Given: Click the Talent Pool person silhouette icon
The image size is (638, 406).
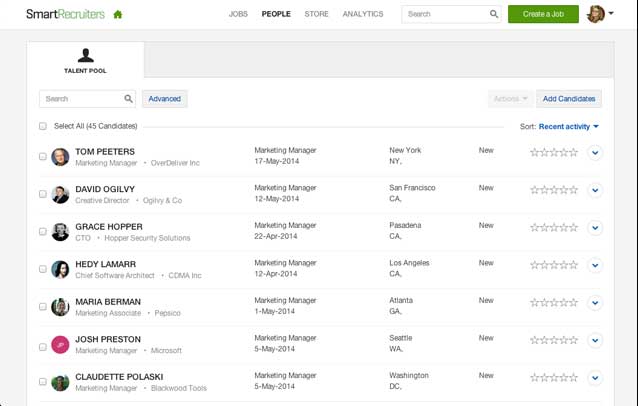Looking at the screenshot, I should (x=85, y=55).
